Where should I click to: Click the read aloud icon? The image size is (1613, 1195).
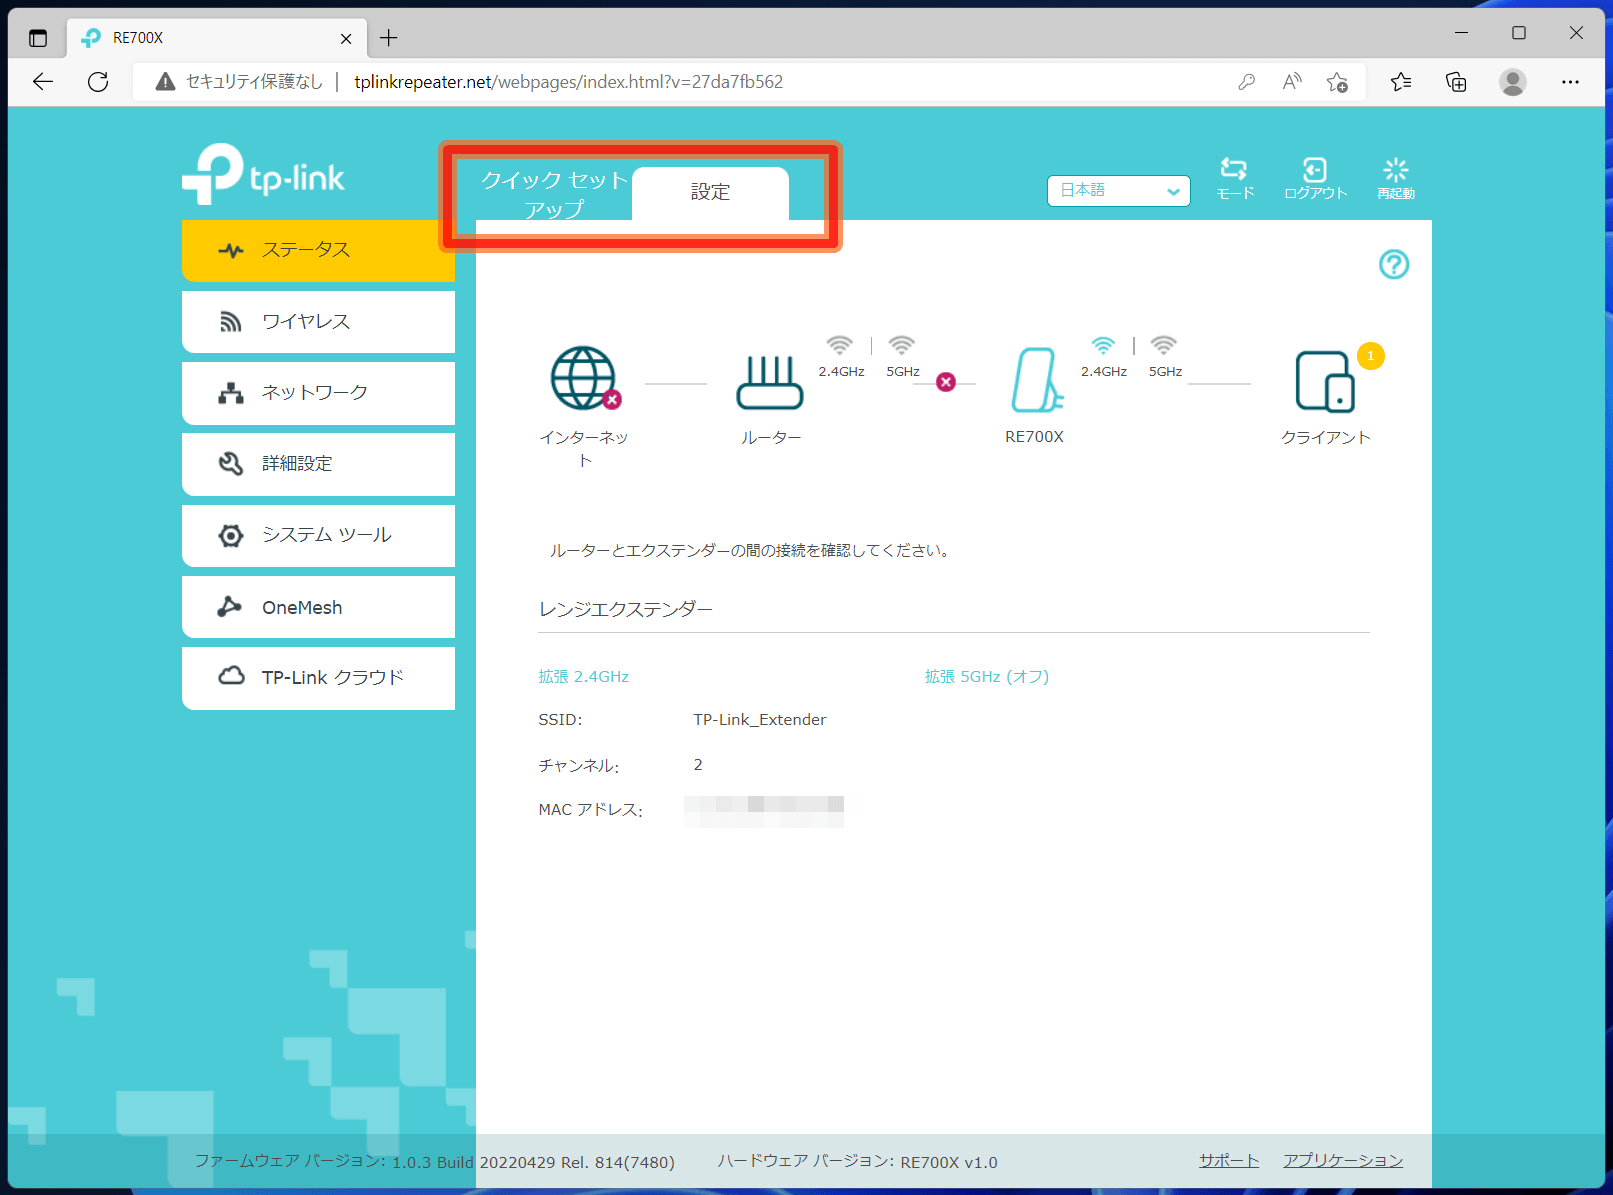pyautogui.click(x=1292, y=82)
